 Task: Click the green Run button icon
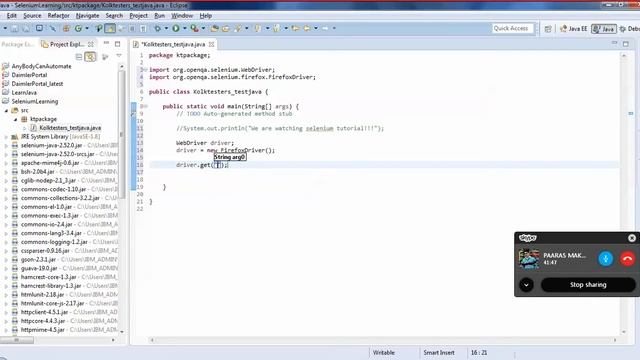176,29
